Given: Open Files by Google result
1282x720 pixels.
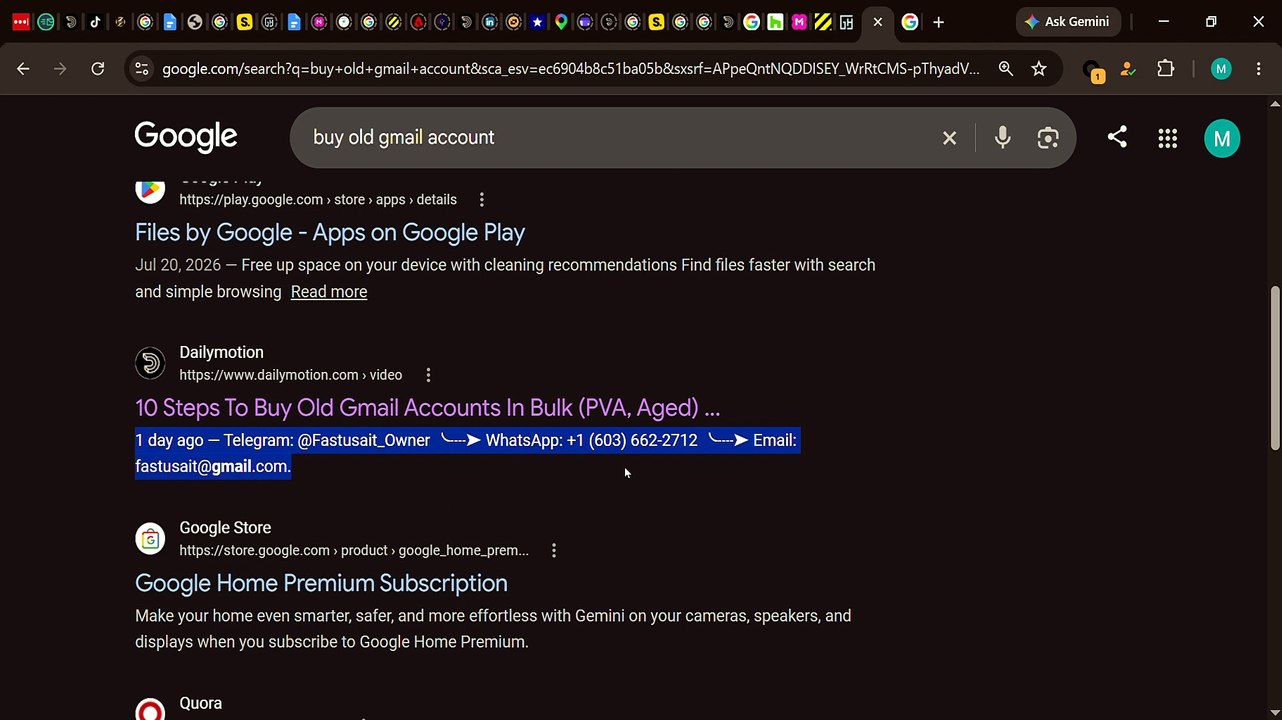Looking at the screenshot, I should pos(330,232).
